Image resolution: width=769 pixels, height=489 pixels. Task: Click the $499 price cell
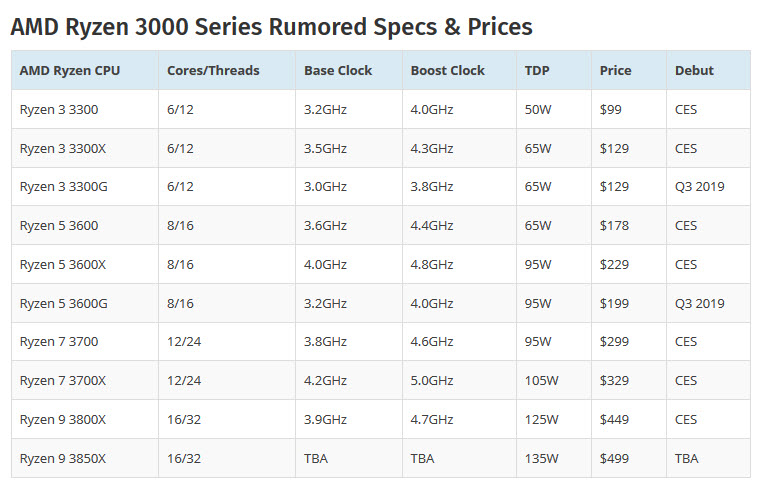614,458
